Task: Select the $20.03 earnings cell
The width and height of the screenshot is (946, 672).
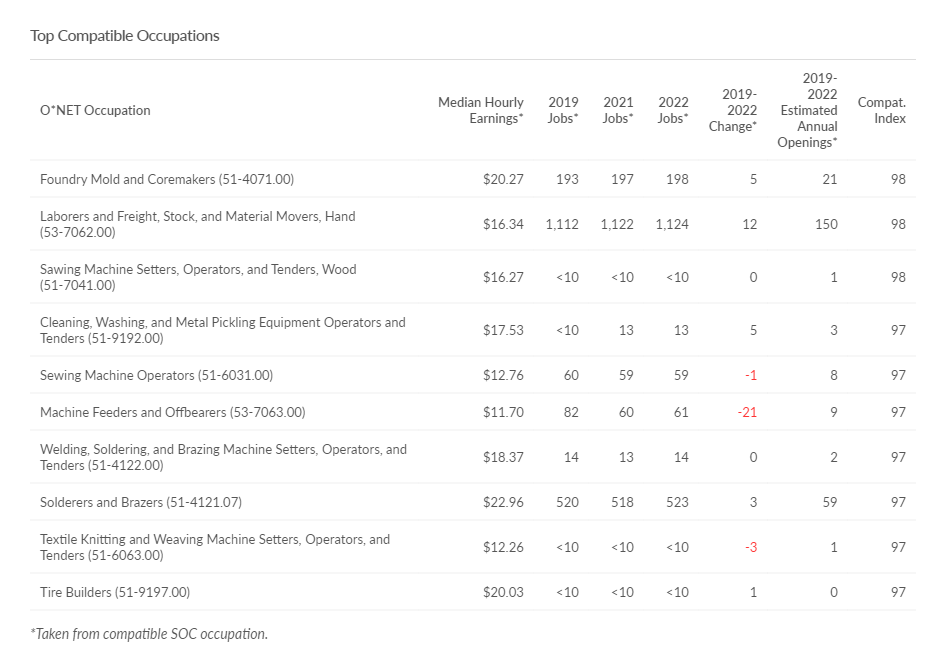Action: tap(503, 592)
